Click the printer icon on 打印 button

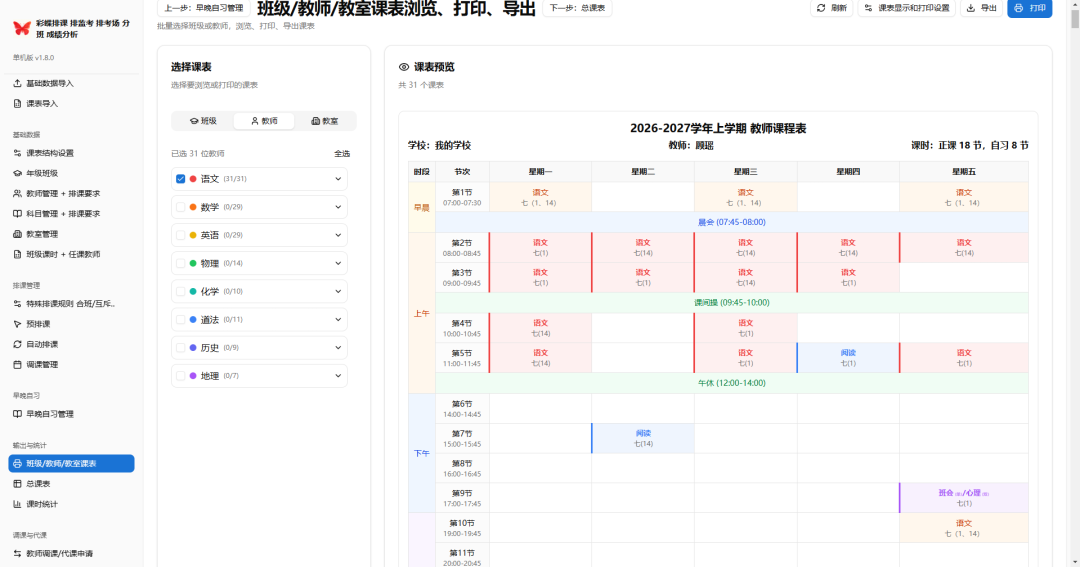coord(1019,8)
